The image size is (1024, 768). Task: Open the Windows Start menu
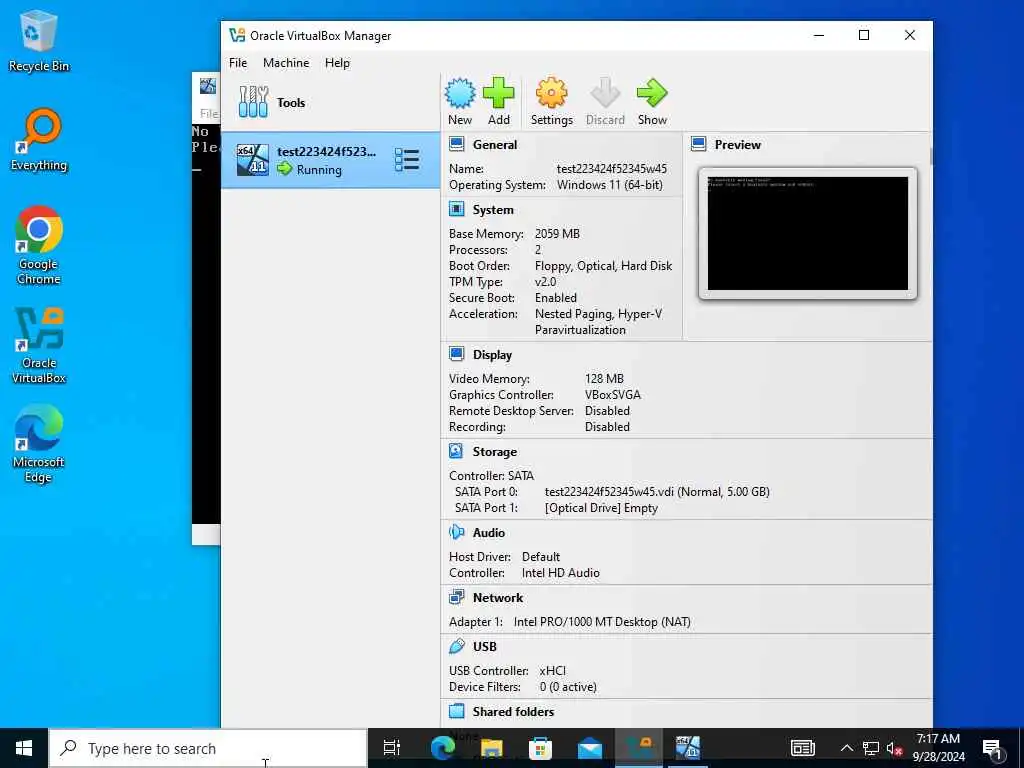(24, 748)
